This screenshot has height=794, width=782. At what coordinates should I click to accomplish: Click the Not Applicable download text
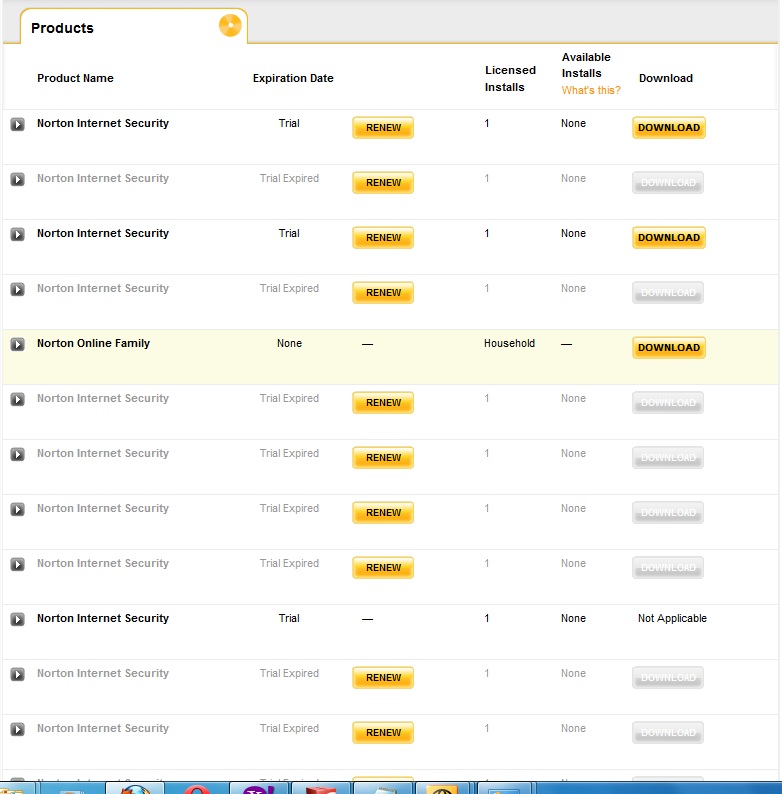point(672,618)
